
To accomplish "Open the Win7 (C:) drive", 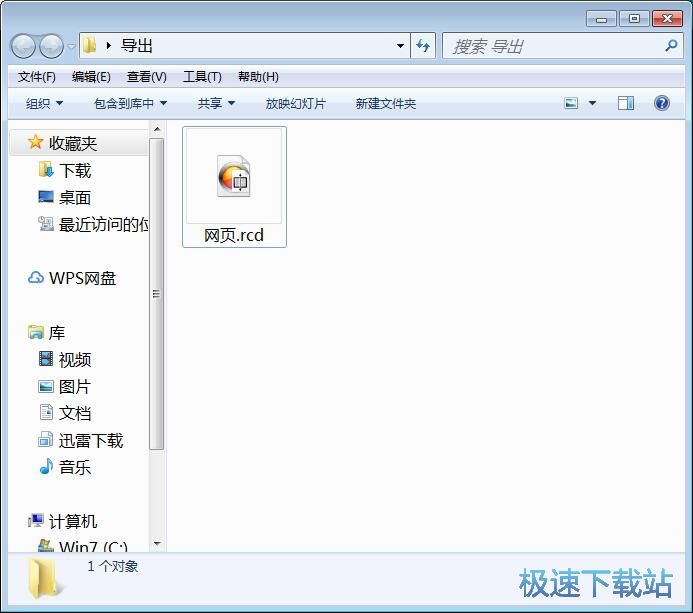I will pyautogui.click(x=93, y=547).
